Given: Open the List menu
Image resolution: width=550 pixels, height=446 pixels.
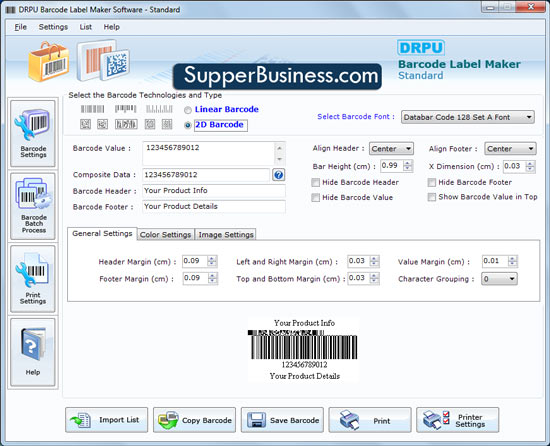Looking at the screenshot, I should coord(86,27).
